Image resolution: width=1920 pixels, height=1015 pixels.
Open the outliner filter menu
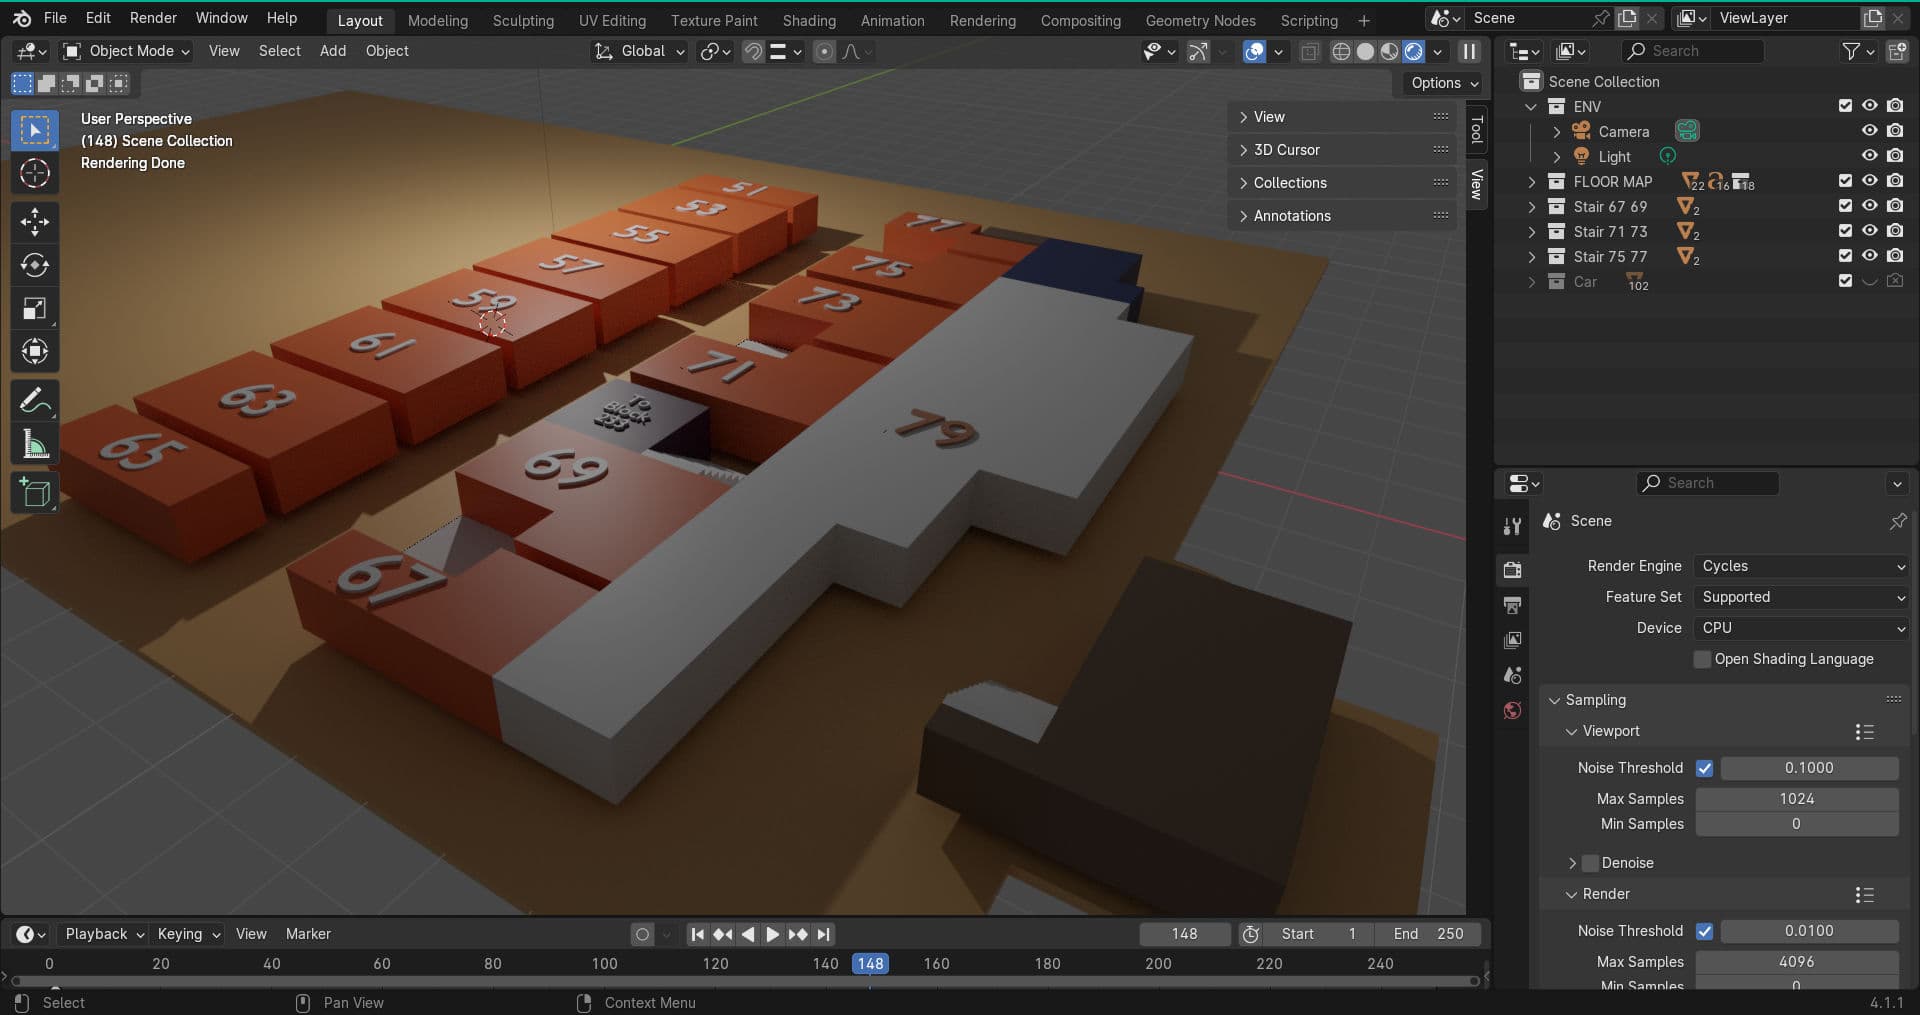point(1857,51)
